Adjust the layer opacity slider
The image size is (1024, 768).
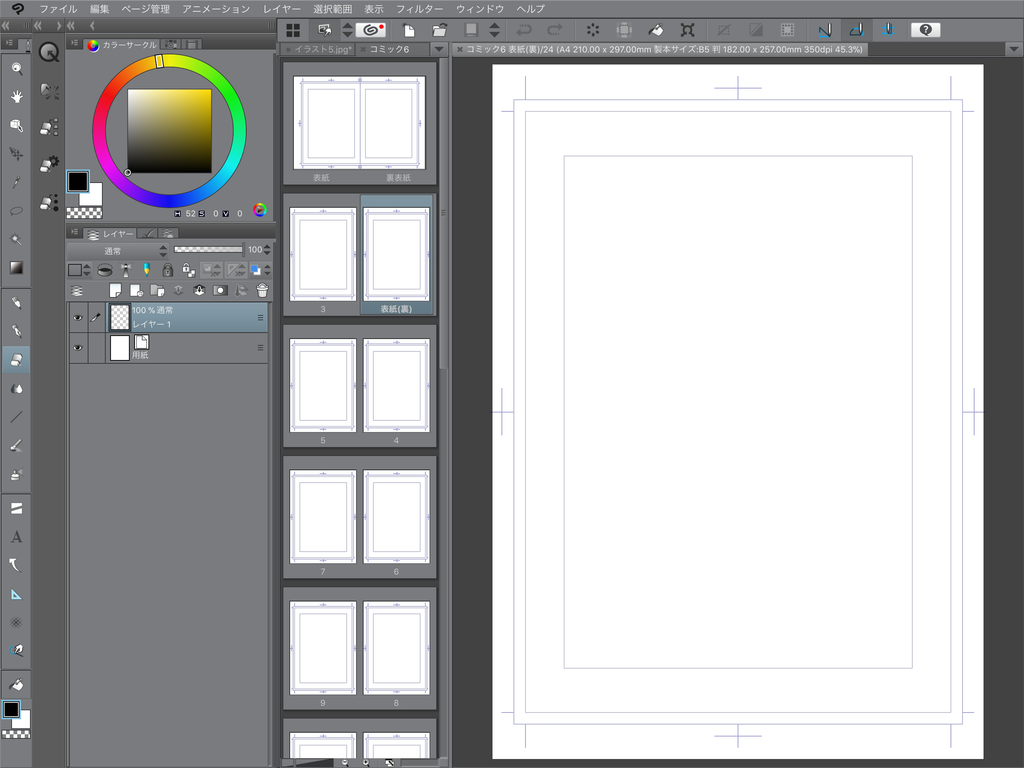(208, 249)
